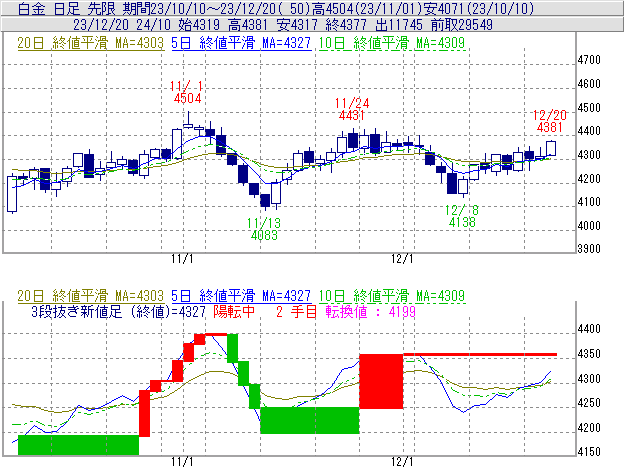This screenshot has height=475, width=624.
Task: Select upper chart 20日 終値平滑 MA=4303 legend
Action: point(90,43)
